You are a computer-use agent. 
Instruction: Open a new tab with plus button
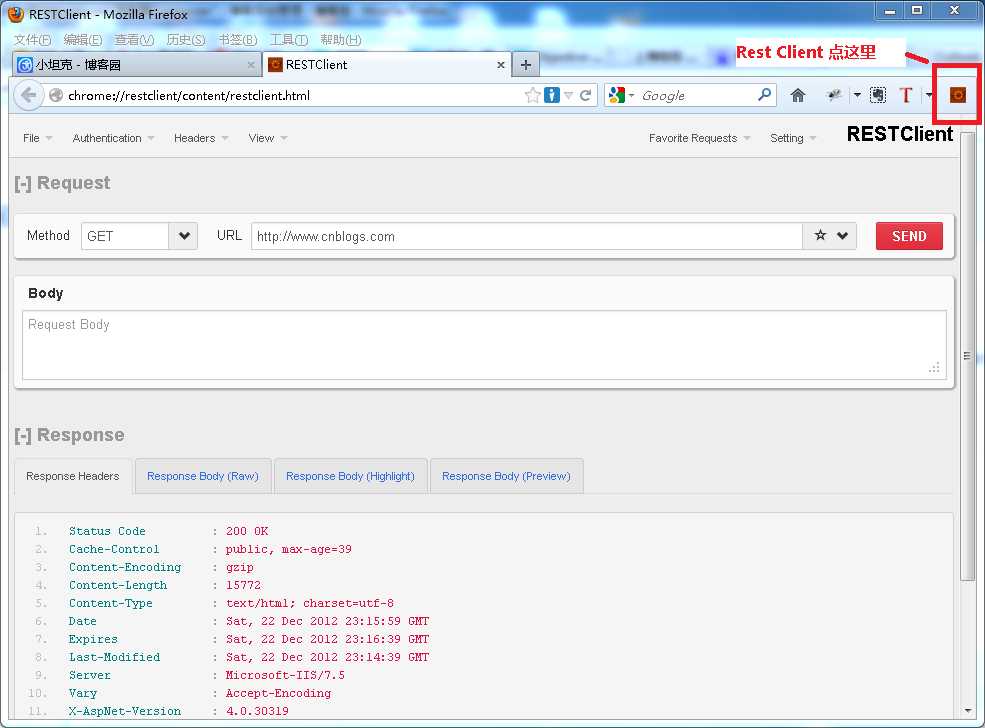526,65
